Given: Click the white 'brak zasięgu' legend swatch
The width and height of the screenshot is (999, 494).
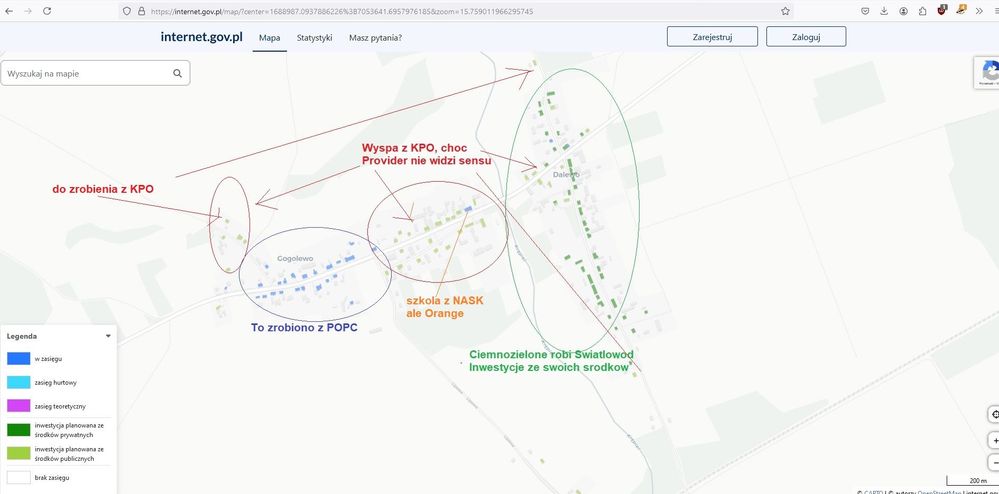Looking at the screenshot, I should tap(18, 477).
